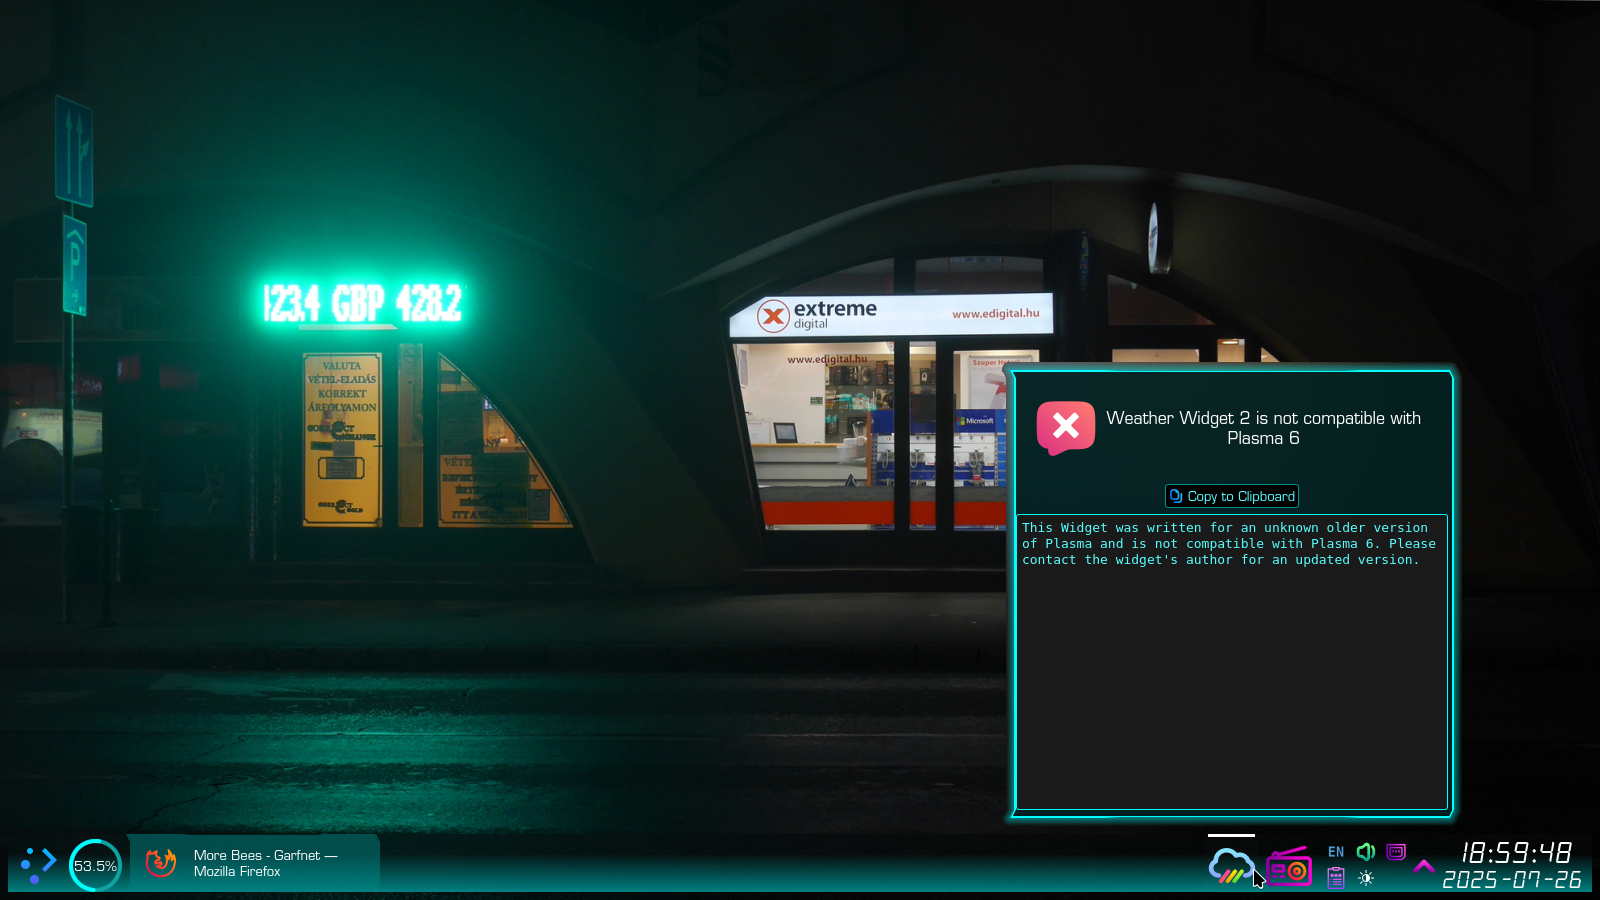Open the removable devices tray icon
Viewport: 1600px width, 900px height.
pyautogui.click(x=1396, y=852)
